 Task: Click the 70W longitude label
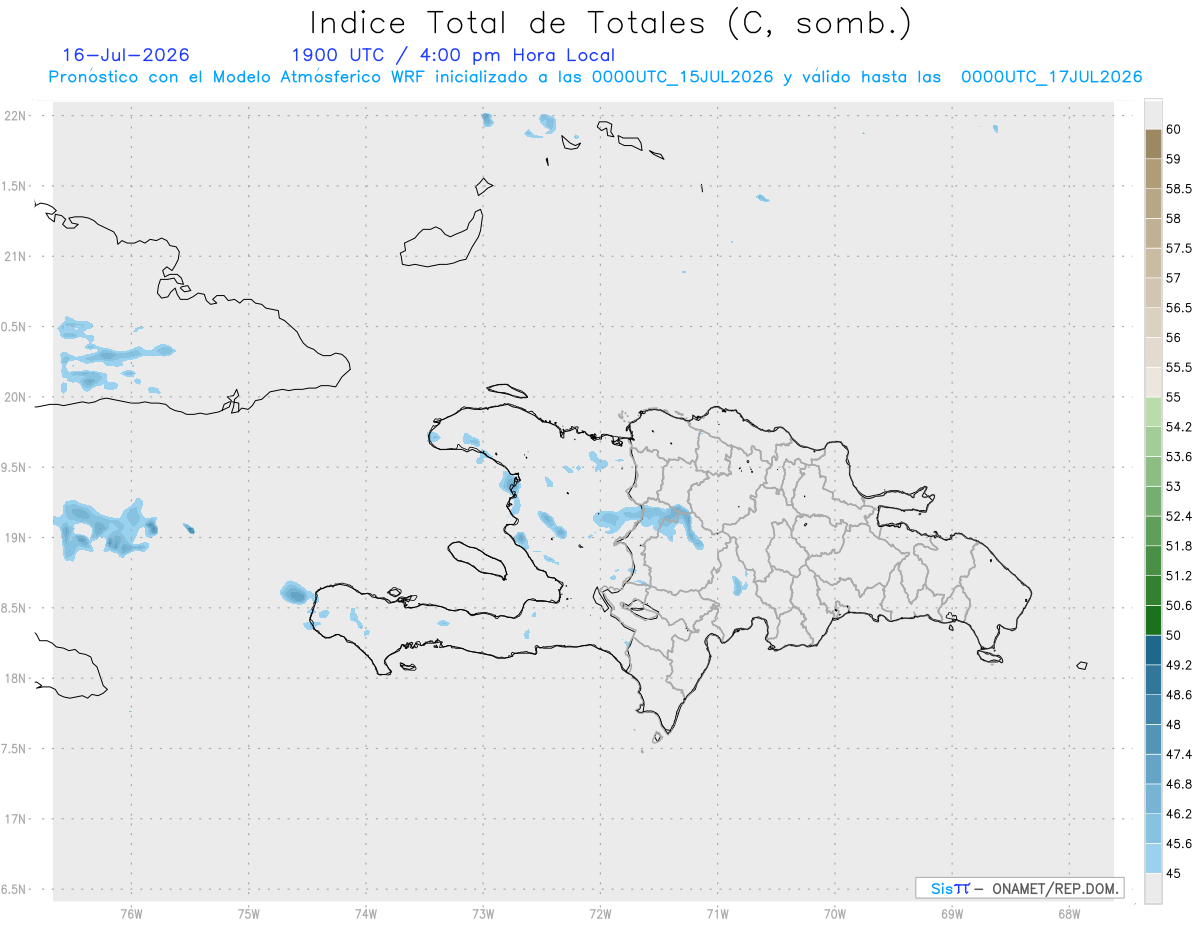835,913
